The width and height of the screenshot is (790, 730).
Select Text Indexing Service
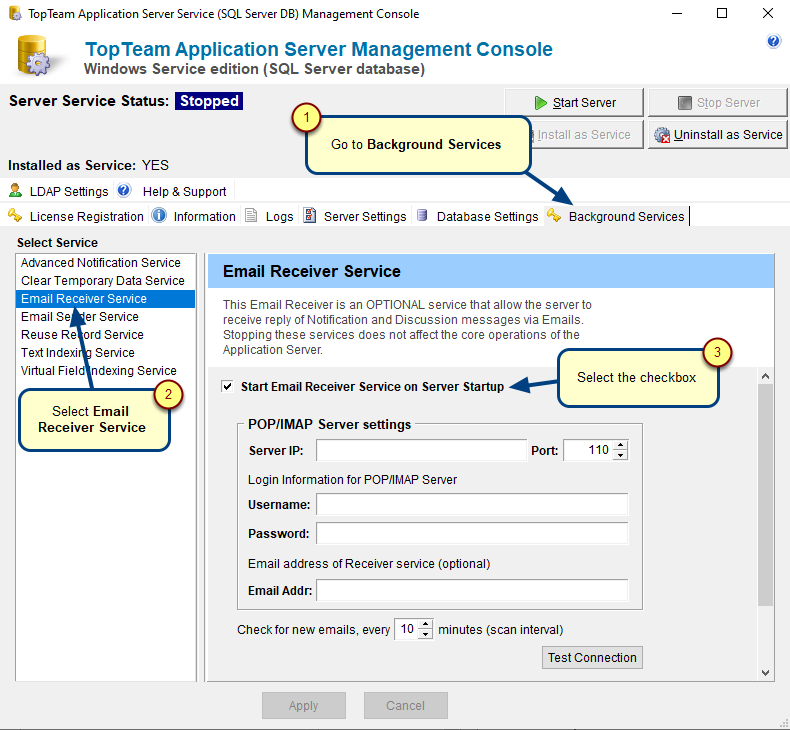[105, 353]
